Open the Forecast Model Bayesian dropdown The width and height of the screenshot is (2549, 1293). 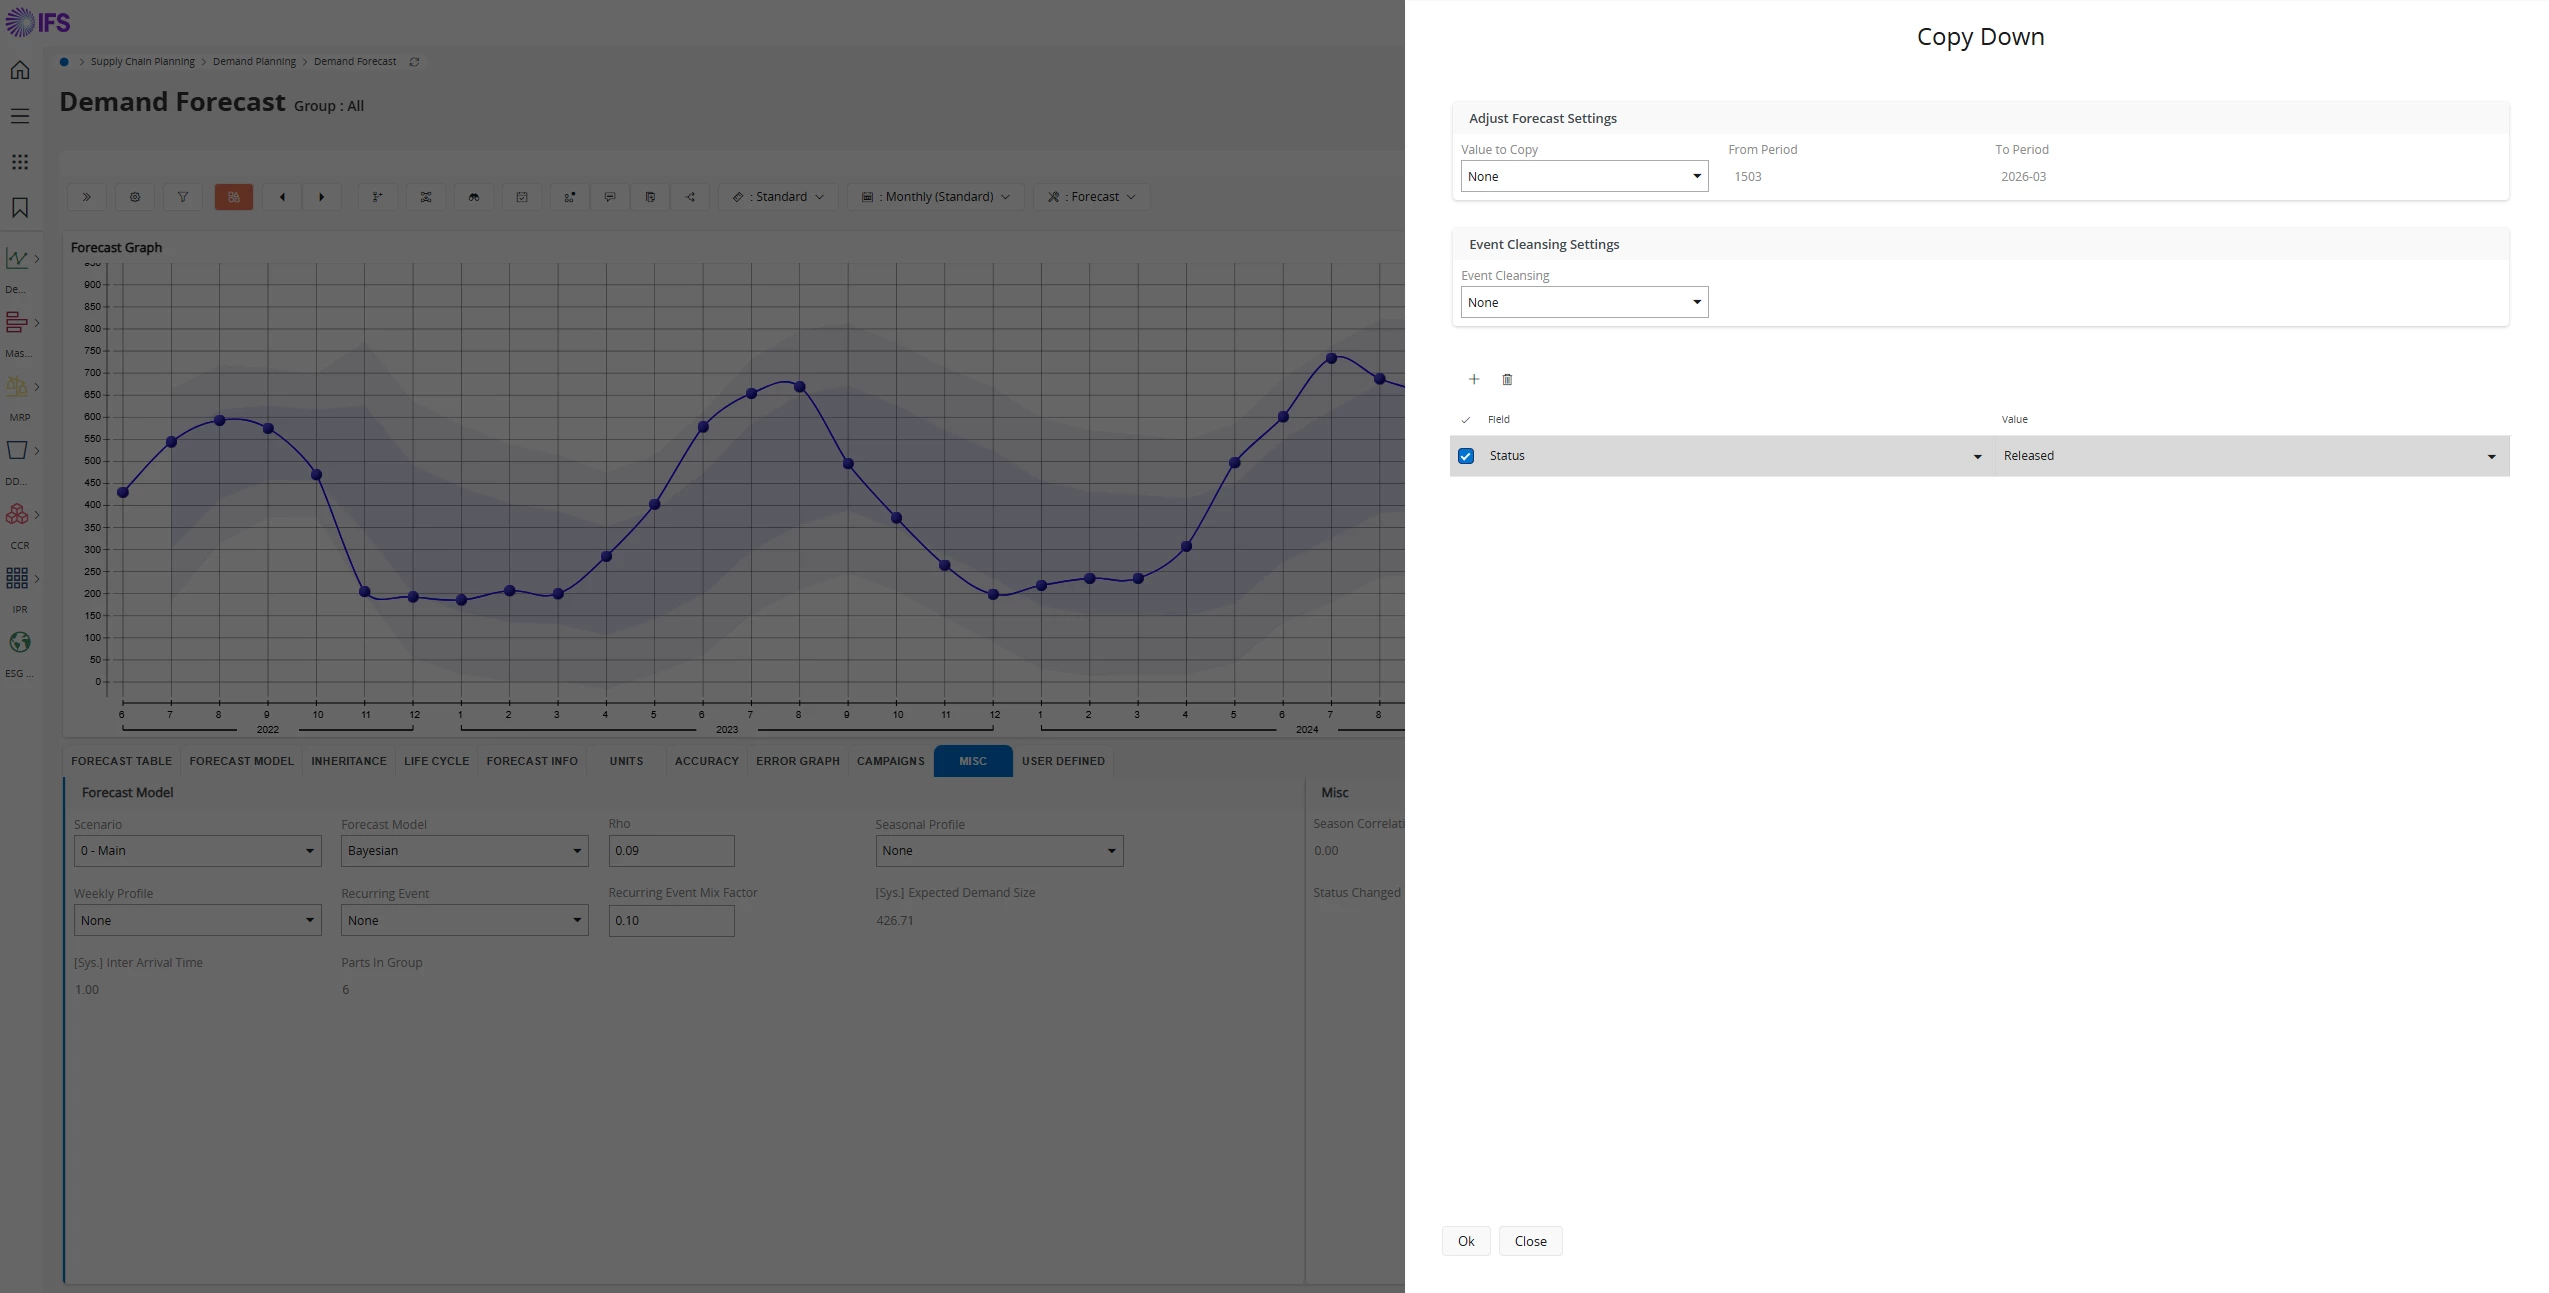(x=465, y=851)
